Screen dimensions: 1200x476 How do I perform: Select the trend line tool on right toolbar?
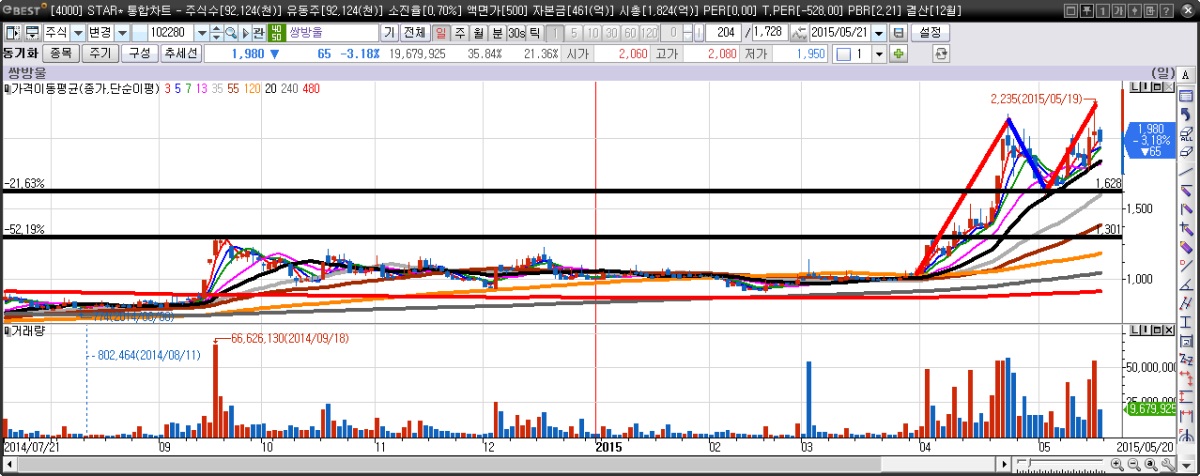(x=1187, y=171)
